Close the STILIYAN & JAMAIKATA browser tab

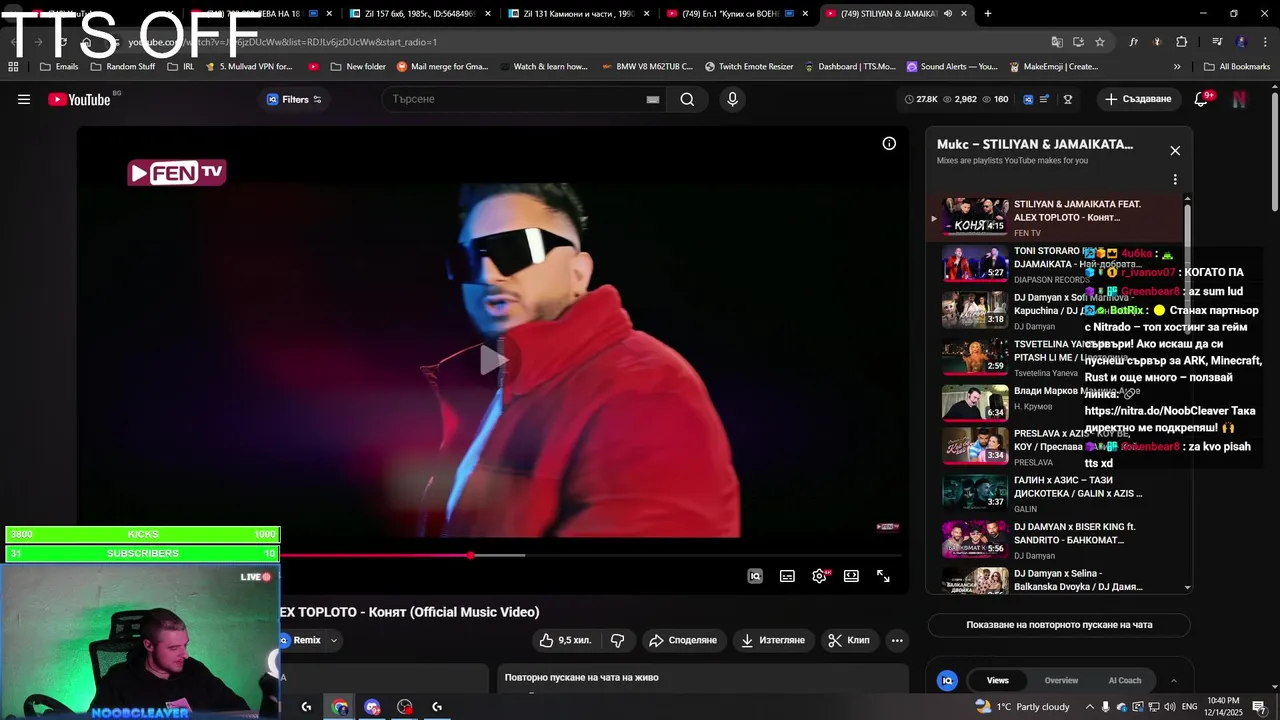pyautogui.click(x=963, y=14)
